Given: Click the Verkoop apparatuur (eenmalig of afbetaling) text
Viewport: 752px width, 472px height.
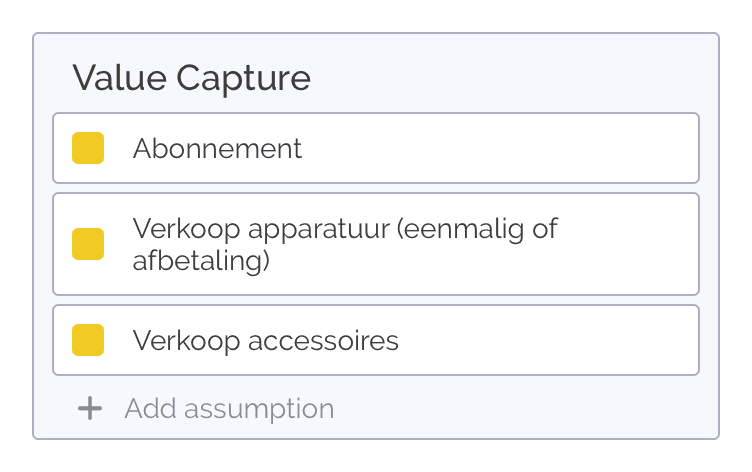Looking at the screenshot, I should pyautogui.click(x=344, y=244).
